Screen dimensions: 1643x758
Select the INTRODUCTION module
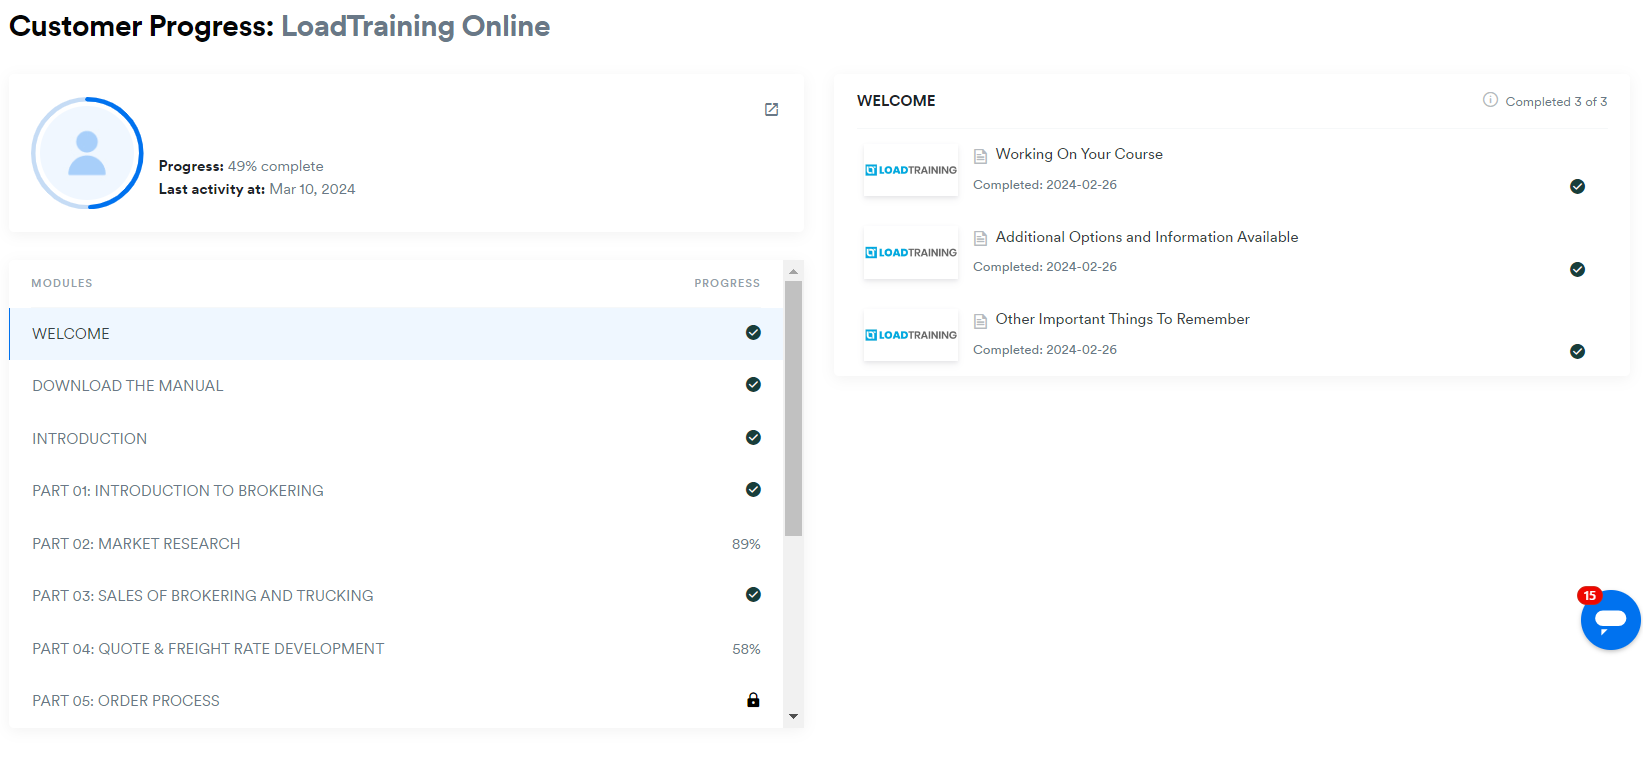89,439
